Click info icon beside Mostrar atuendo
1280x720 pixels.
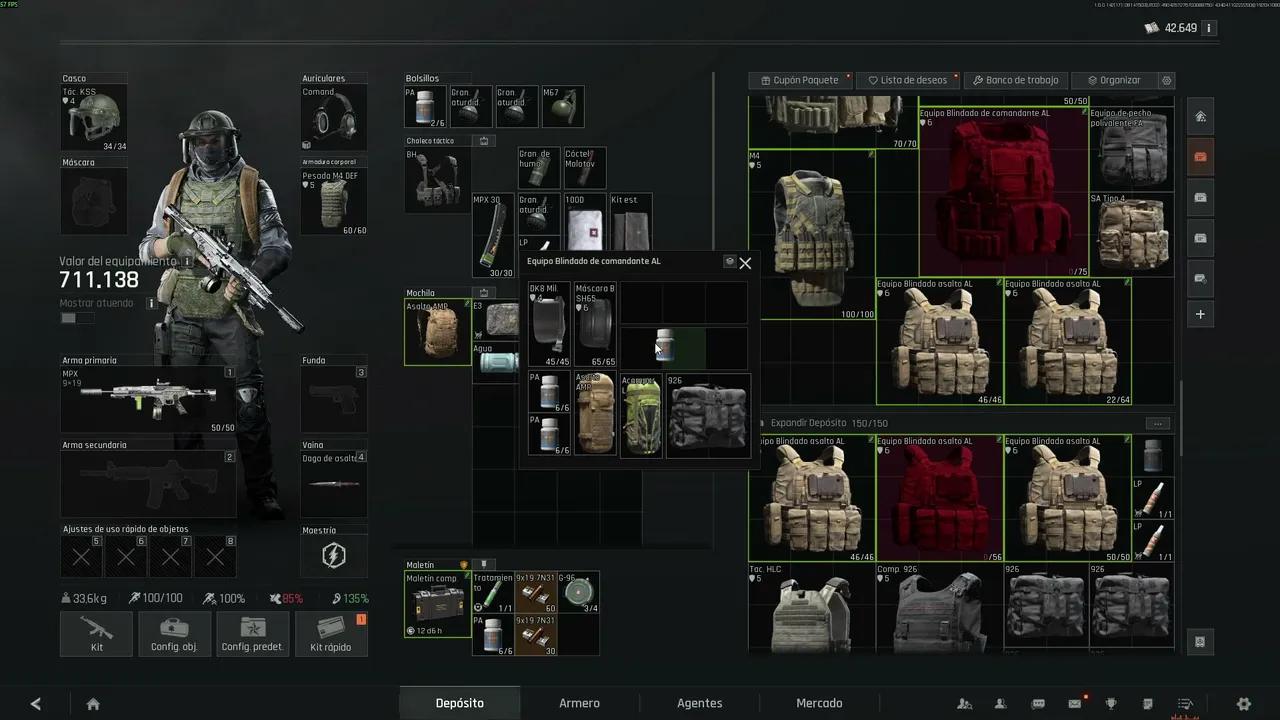click(152, 303)
